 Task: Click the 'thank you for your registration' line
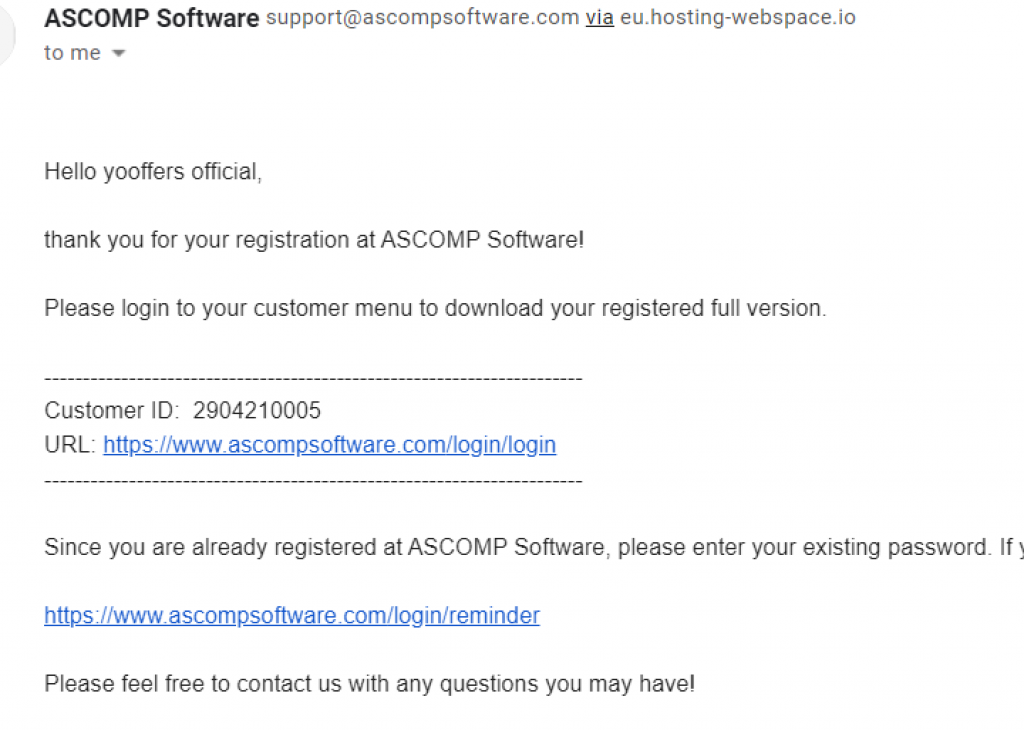click(x=314, y=240)
